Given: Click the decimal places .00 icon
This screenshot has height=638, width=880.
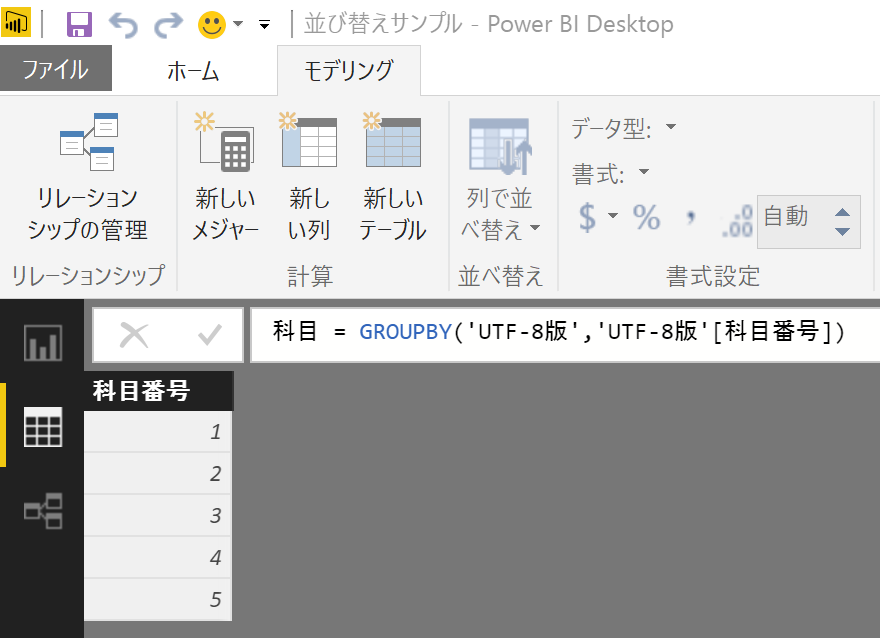Looking at the screenshot, I should coord(737,221).
